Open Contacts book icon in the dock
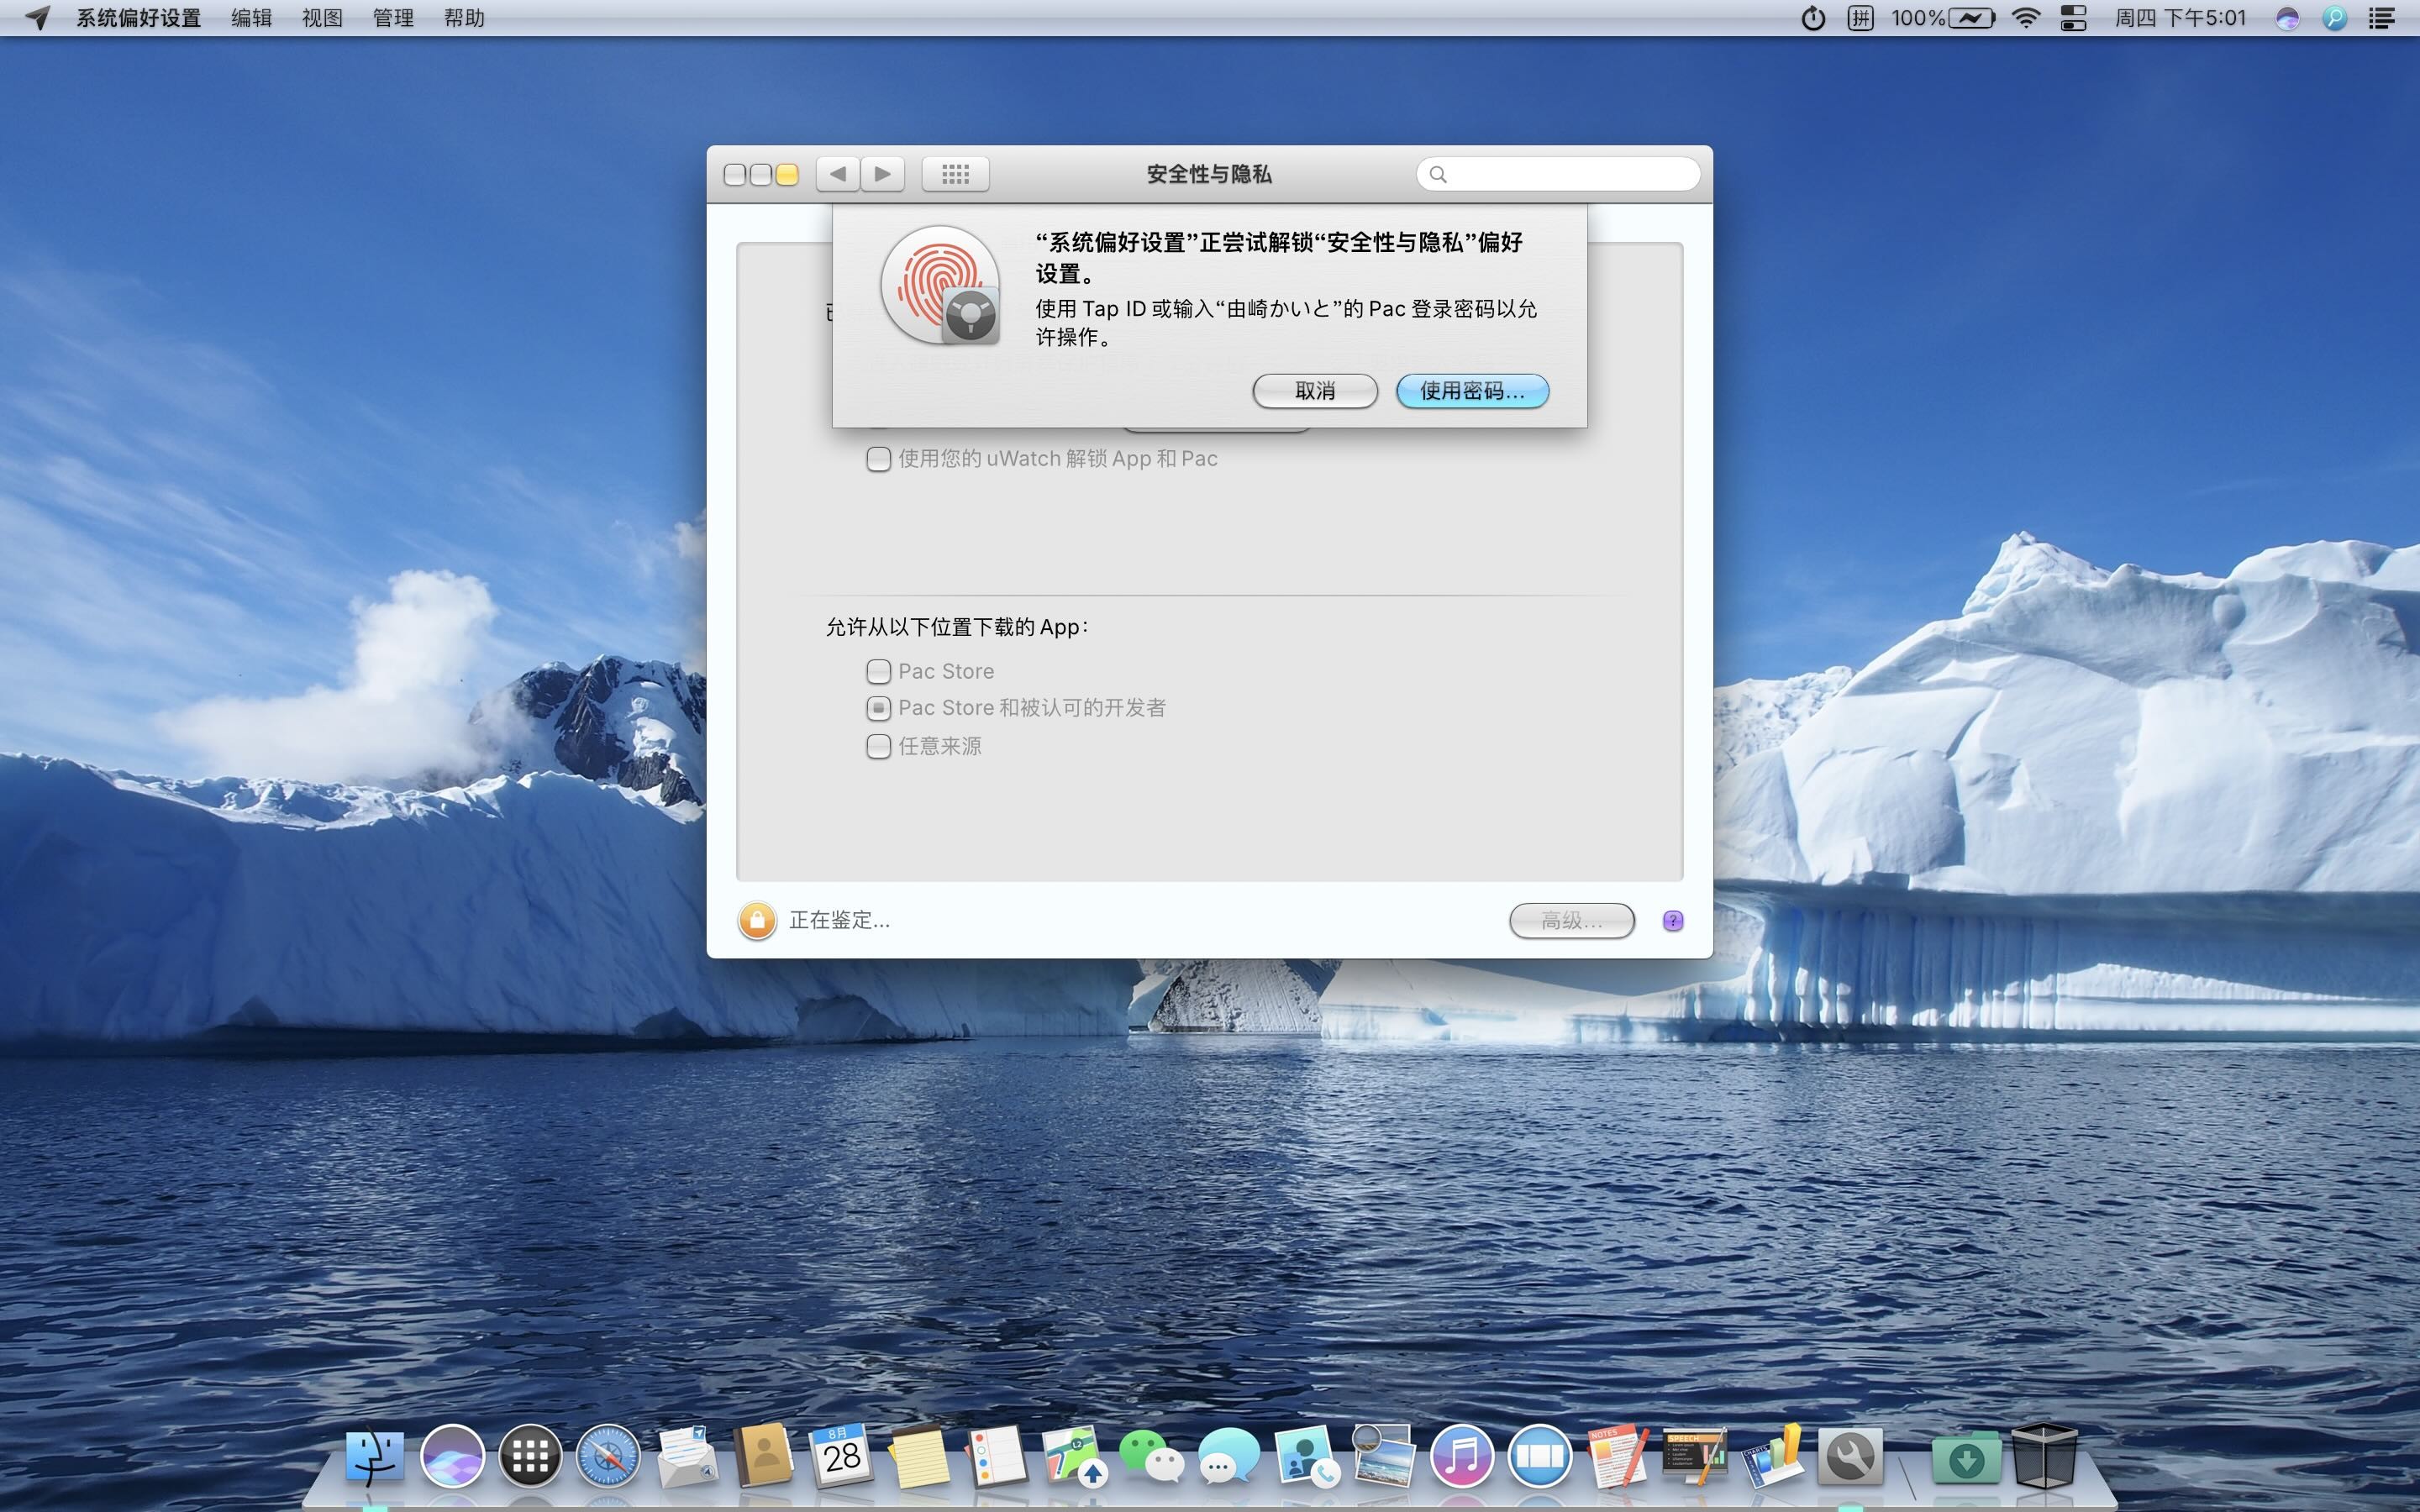 (x=764, y=1456)
